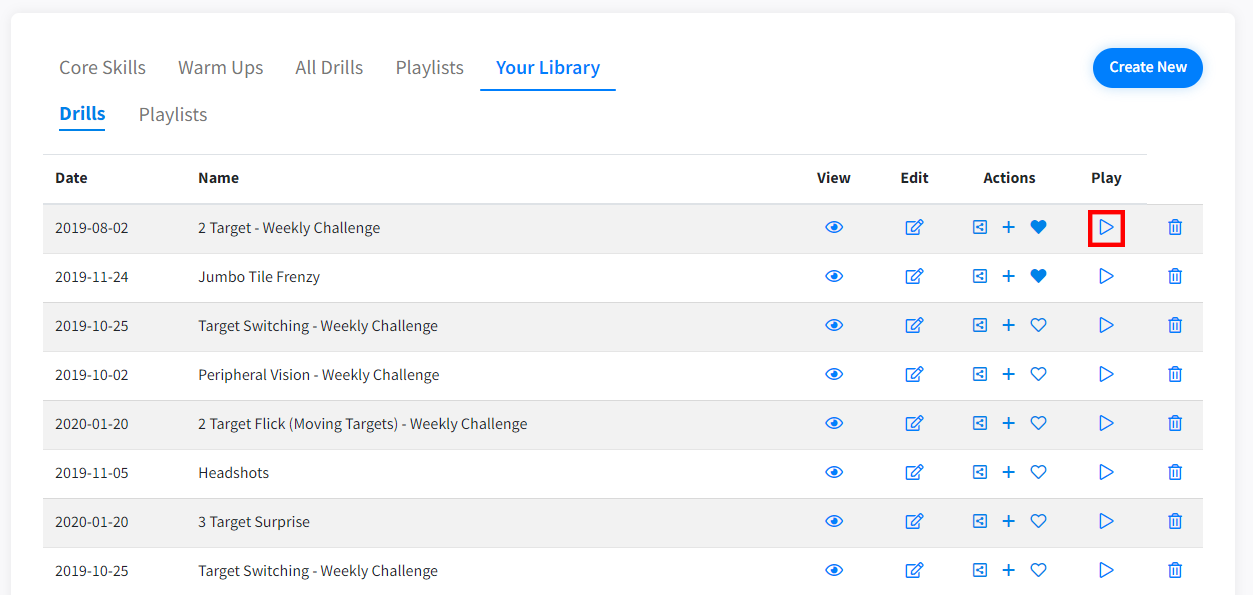Trash the 3 Target Surprise drill

tap(1175, 522)
